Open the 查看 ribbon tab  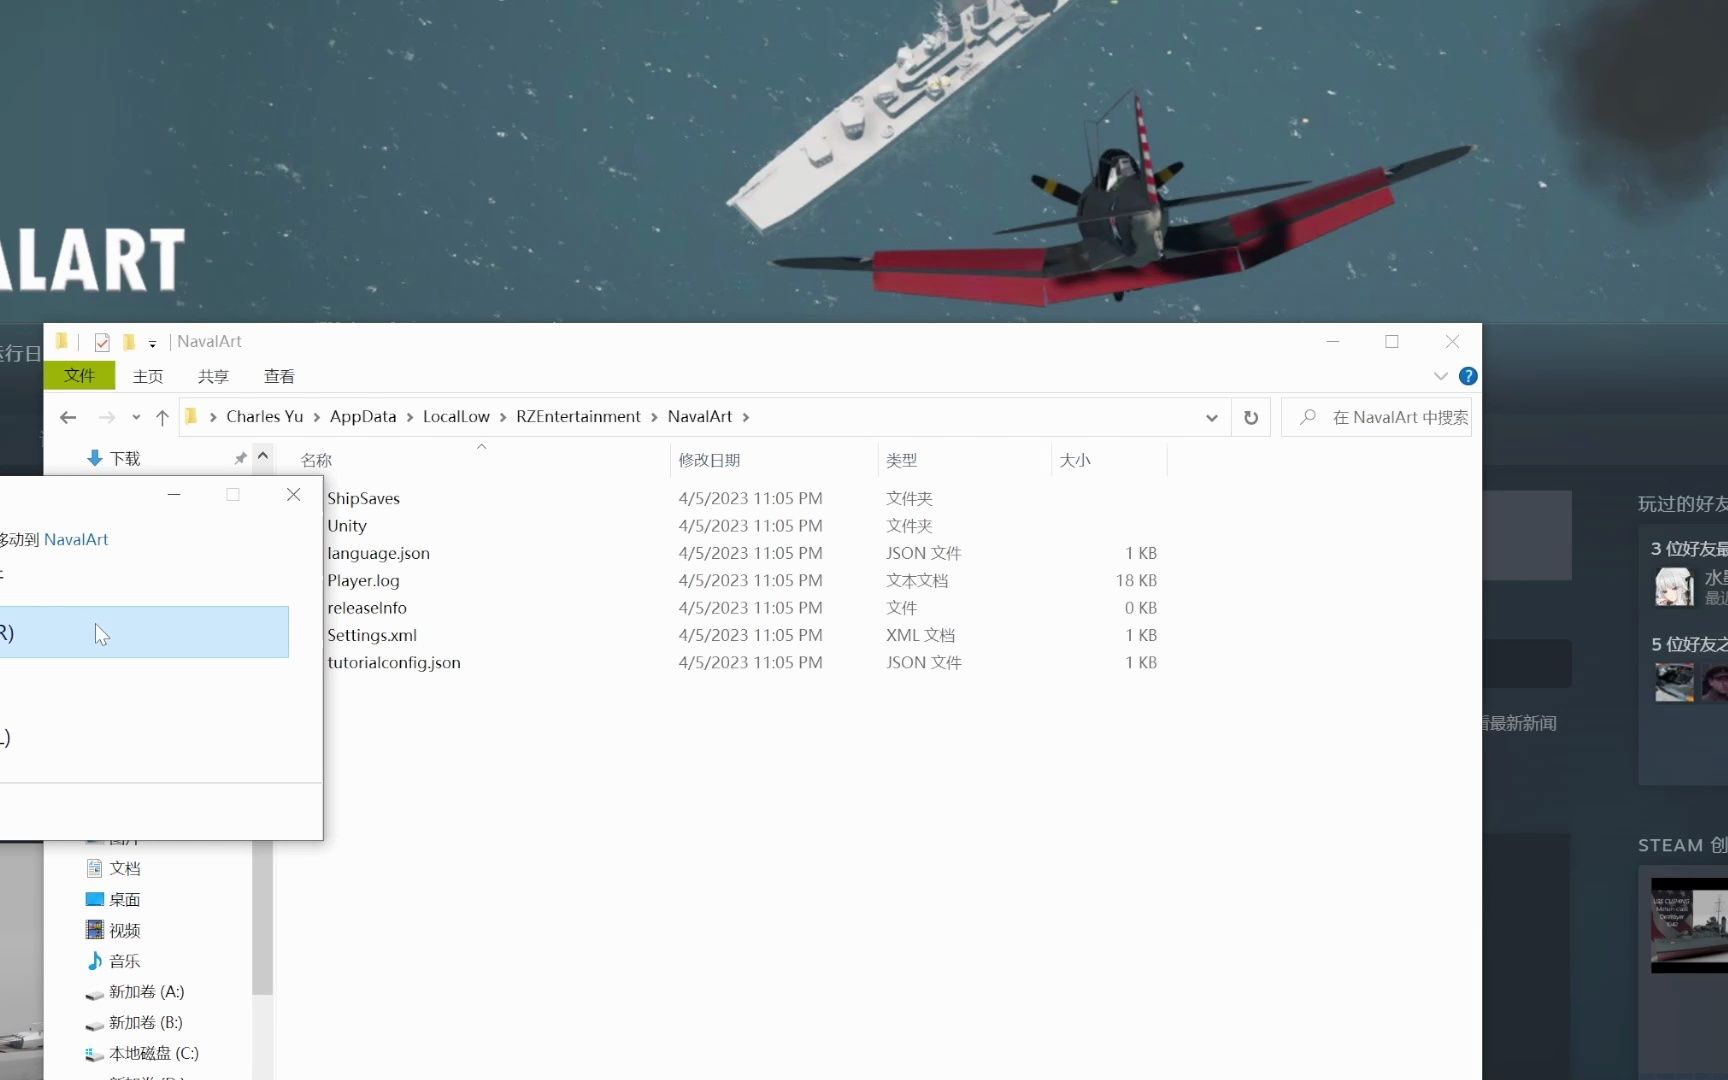(x=279, y=376)
